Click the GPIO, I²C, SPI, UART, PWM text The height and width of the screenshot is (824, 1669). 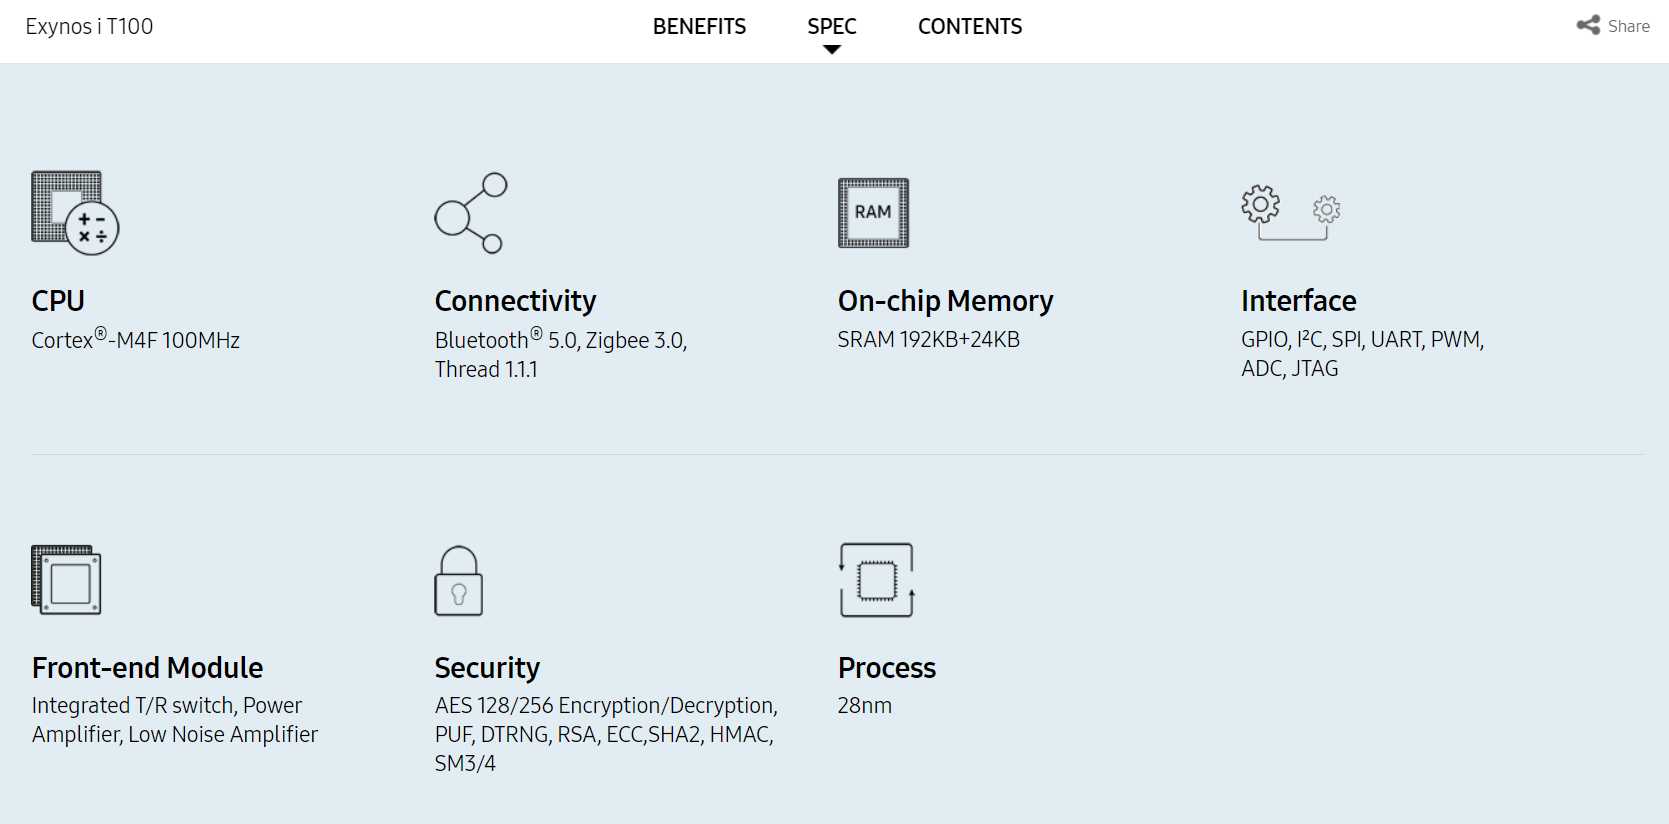point(1362,340)
